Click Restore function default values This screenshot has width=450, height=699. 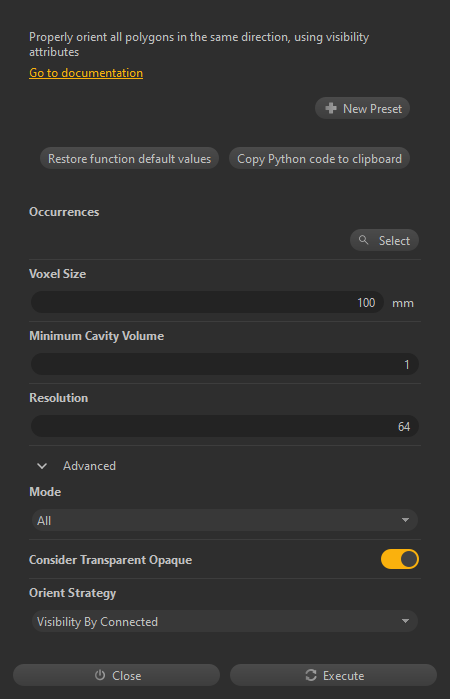[x=129, y=159]
